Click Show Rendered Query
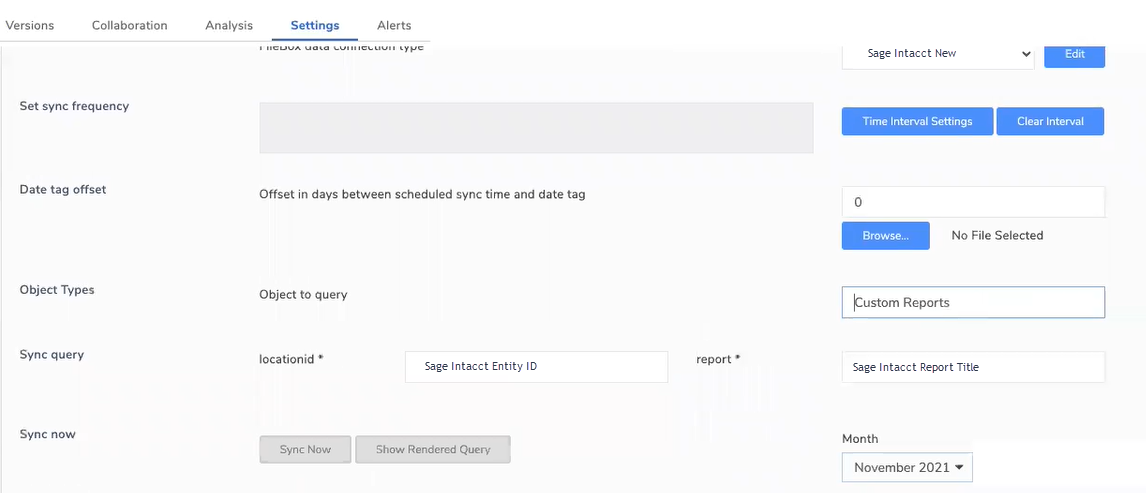The width and height of the screenshot is (1146, 493). (433, 450)
